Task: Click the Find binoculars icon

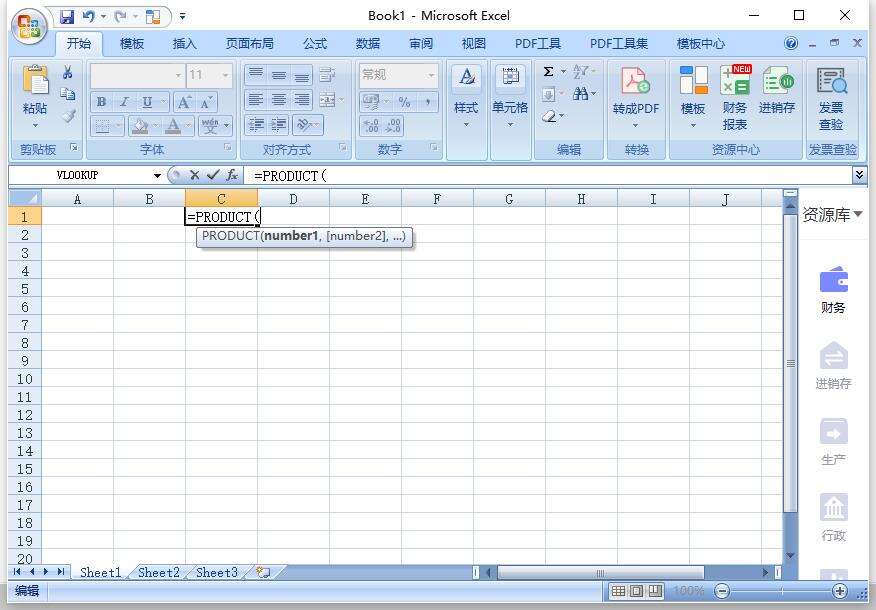Action: click(580, 94)
